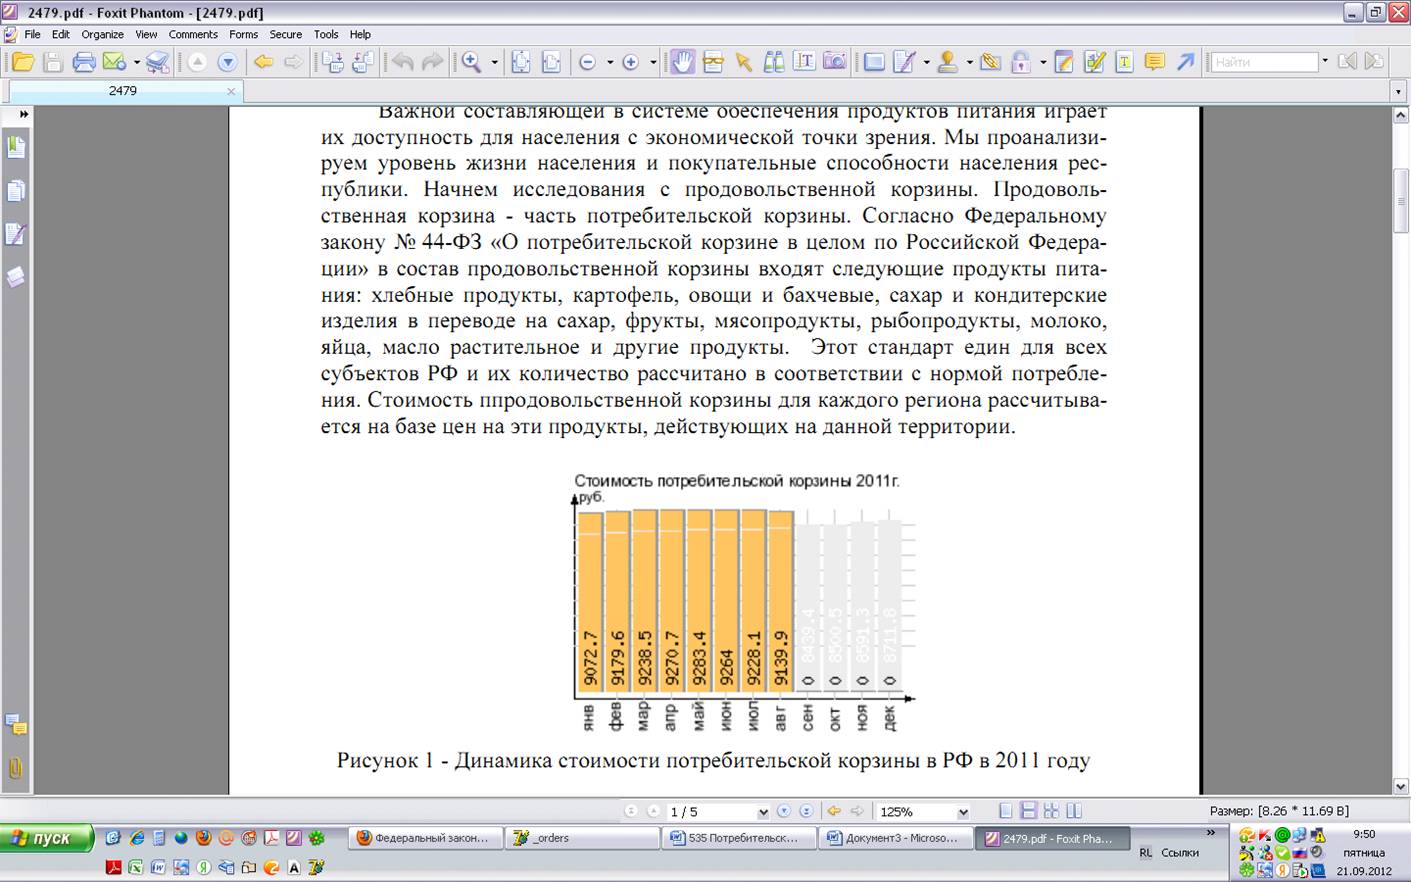Expand the navigation panel with the arrow
The width and height of the screenshot is (1411, 882).
pos(23,114)
